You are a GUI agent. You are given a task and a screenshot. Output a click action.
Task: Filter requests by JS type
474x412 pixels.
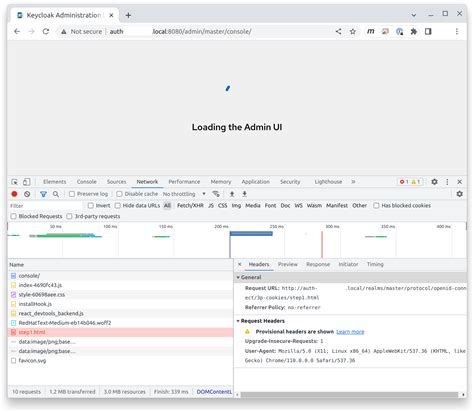[x=211, y=206]
